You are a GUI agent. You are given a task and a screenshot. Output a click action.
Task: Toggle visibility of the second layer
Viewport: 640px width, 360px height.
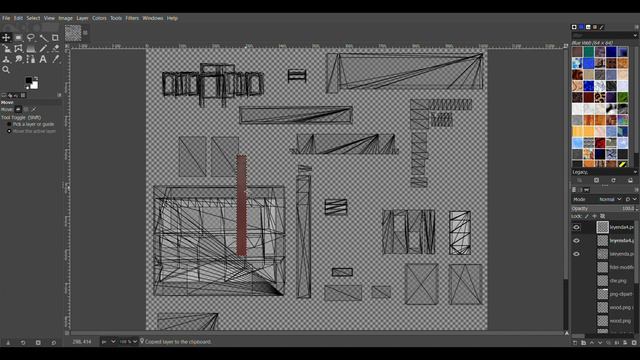coord(576,241)
